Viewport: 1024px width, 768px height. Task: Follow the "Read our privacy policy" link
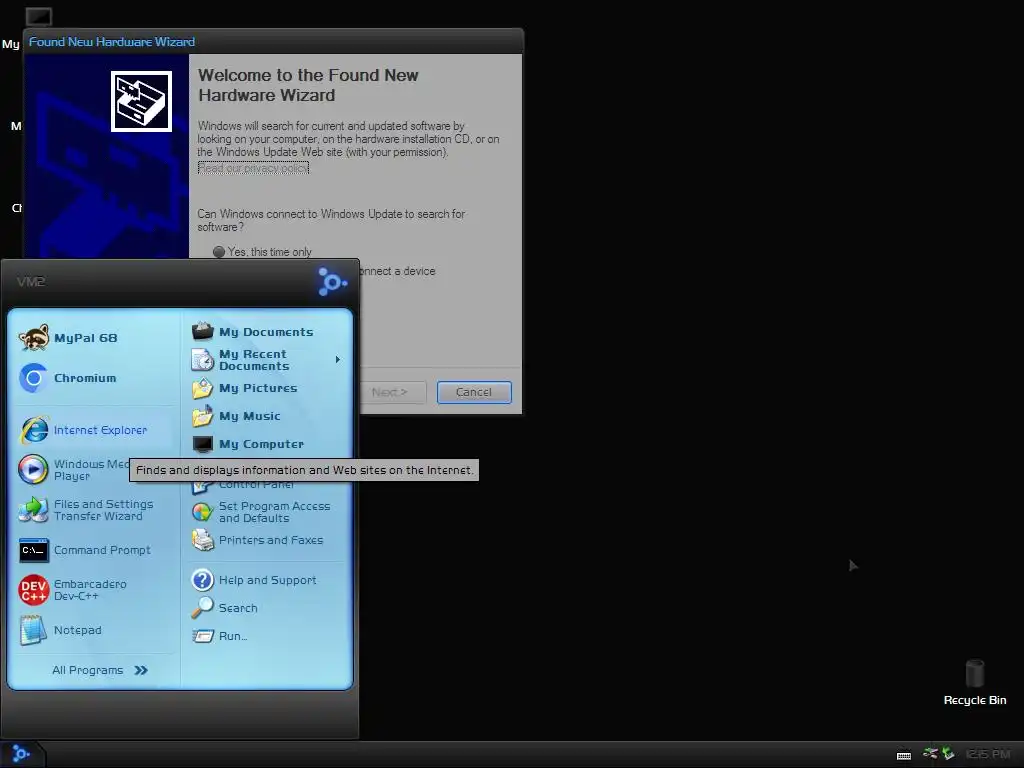(253, 168)
